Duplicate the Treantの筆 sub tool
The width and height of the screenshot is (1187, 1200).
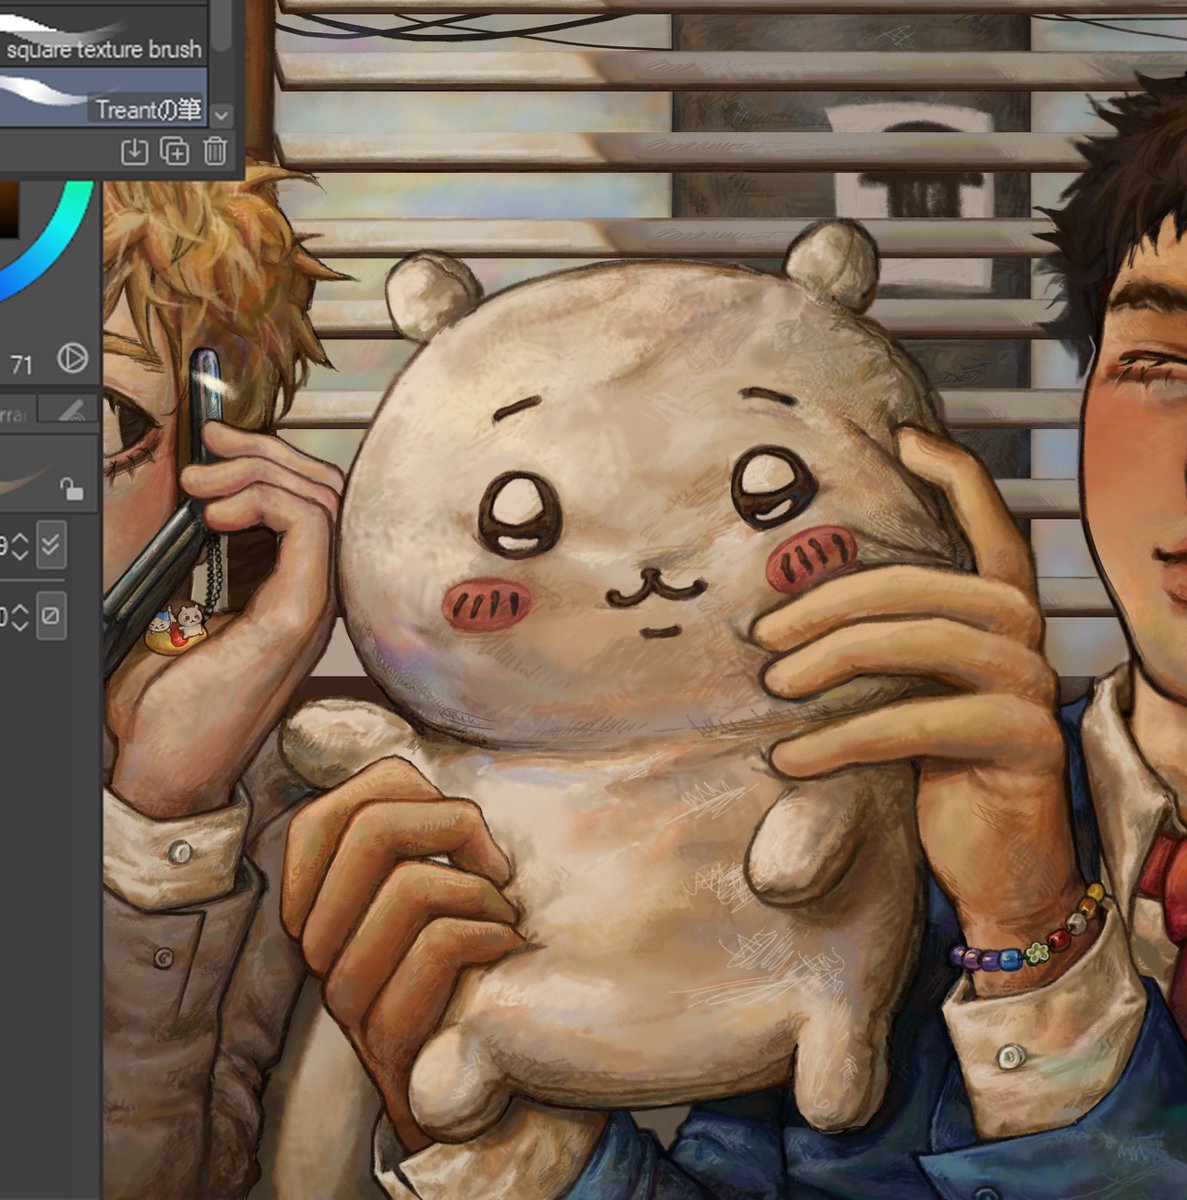pyautogui.click(x=174, y=150)
